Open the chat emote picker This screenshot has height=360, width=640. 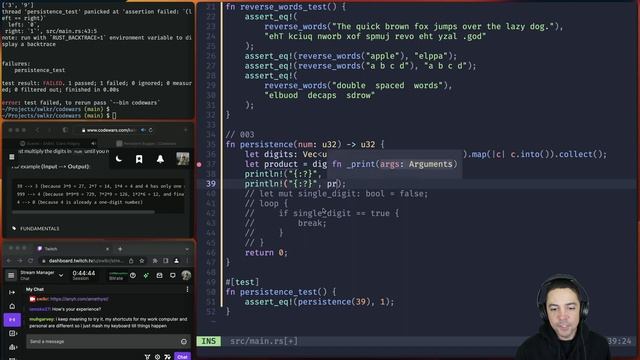184,341
